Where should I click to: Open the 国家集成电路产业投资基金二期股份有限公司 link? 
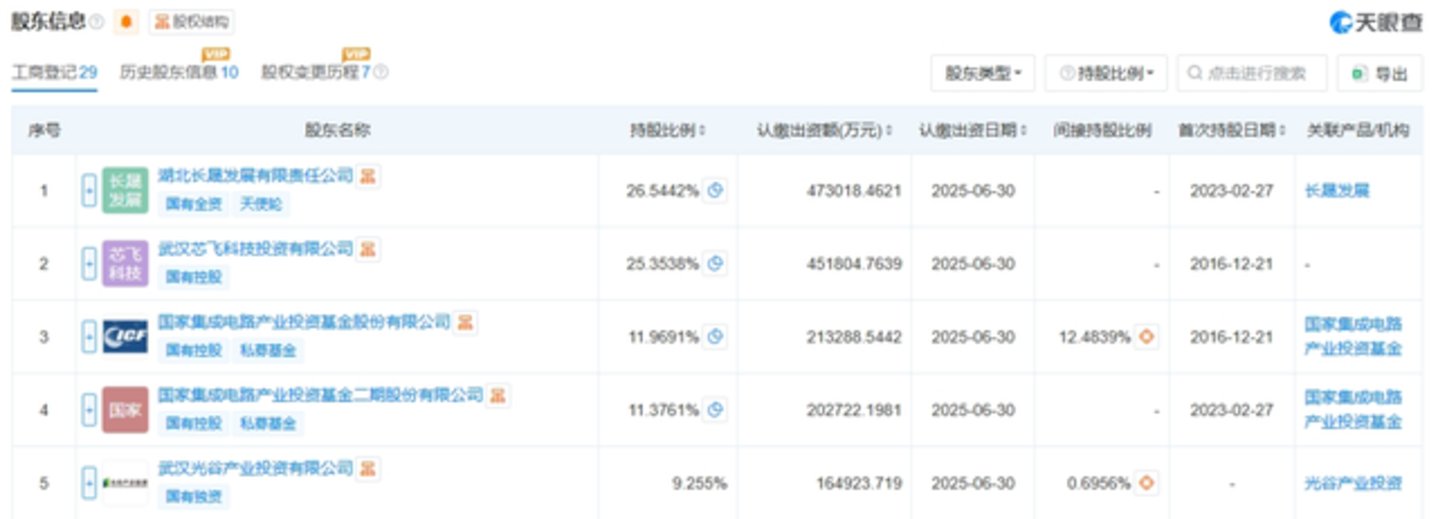(321, 395)
